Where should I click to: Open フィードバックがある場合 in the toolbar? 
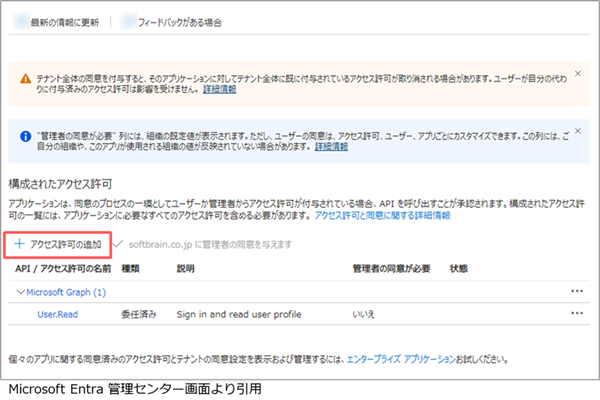click(x=185, y=21)
